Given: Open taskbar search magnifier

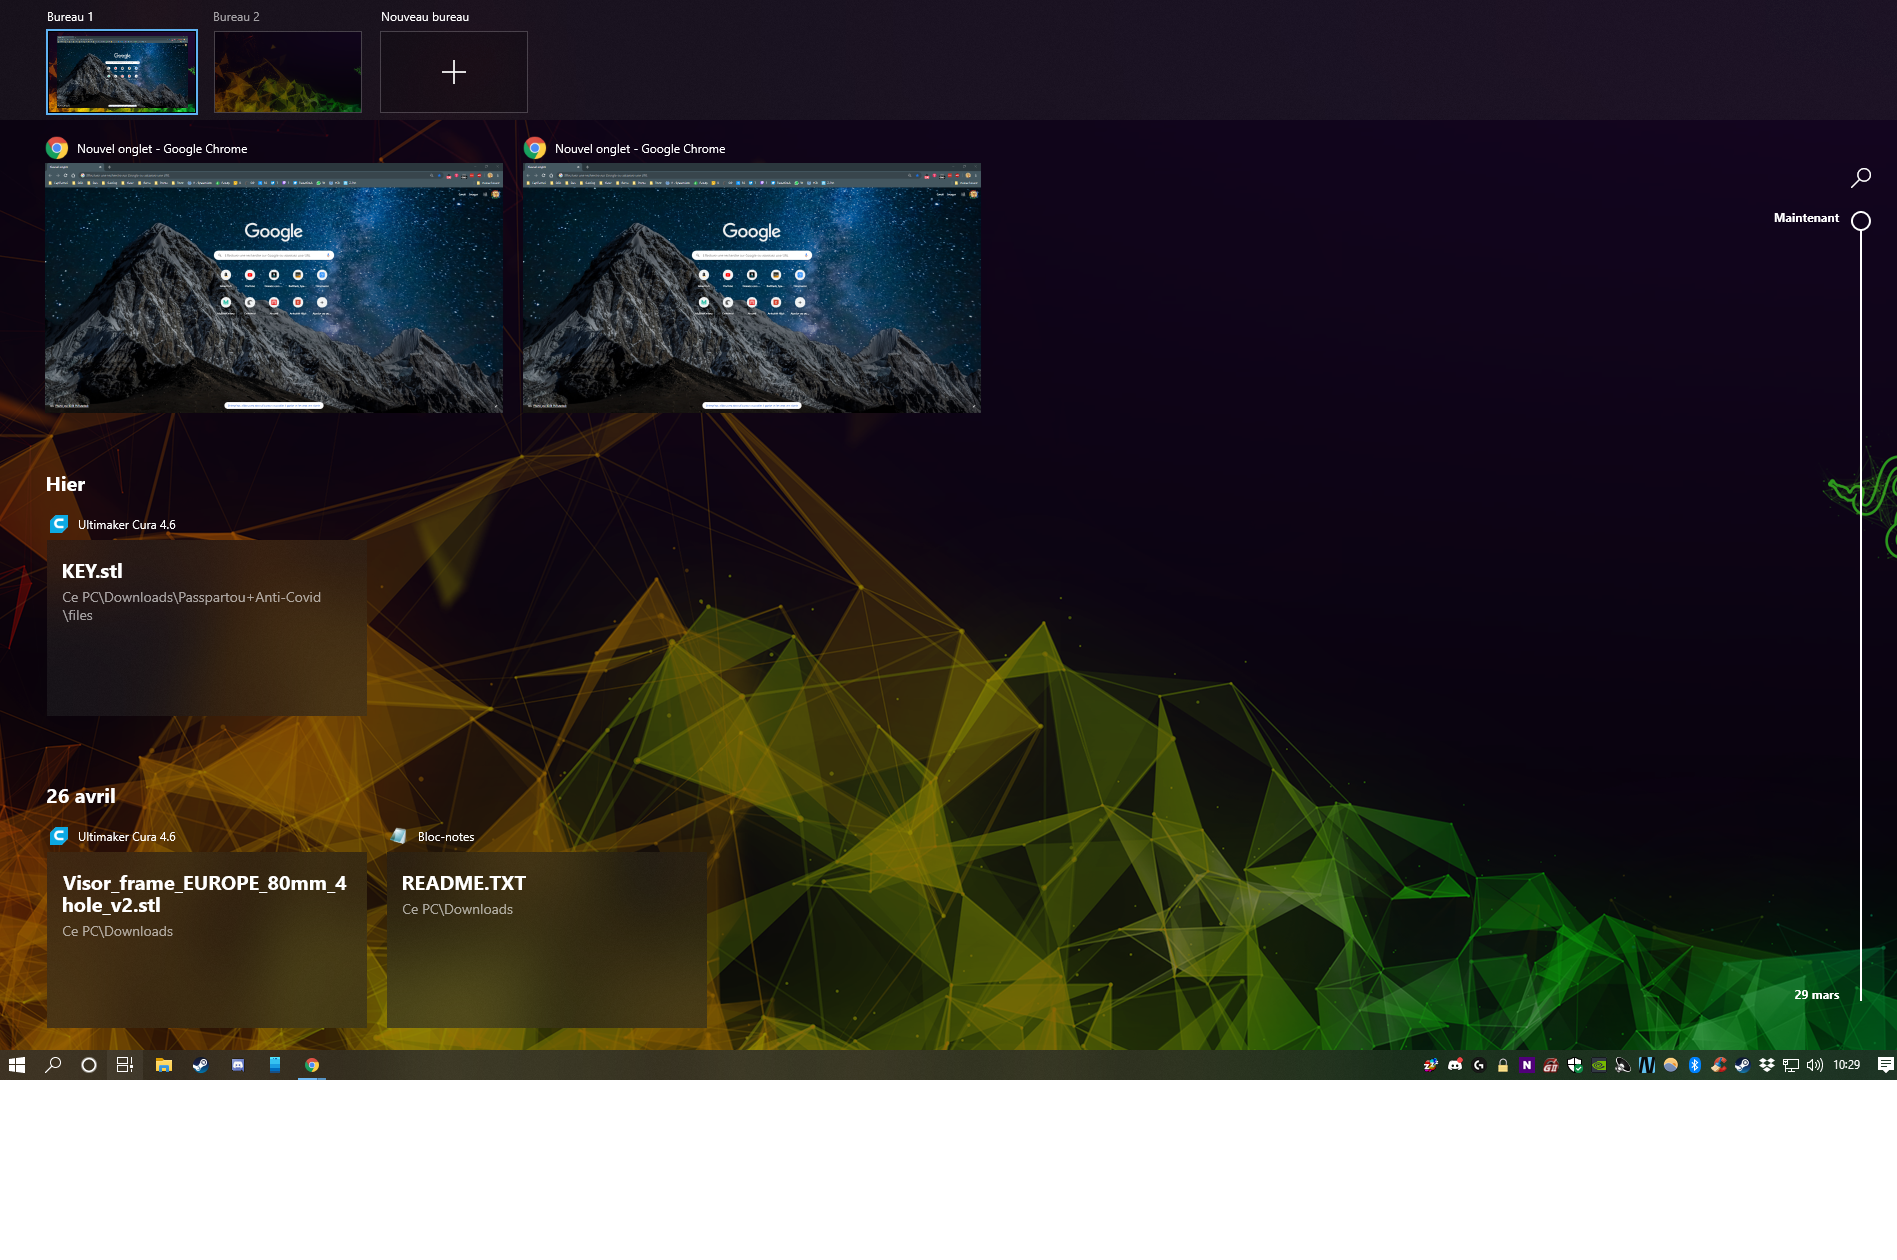Looking at the screenshot, I should (53, 1065).
